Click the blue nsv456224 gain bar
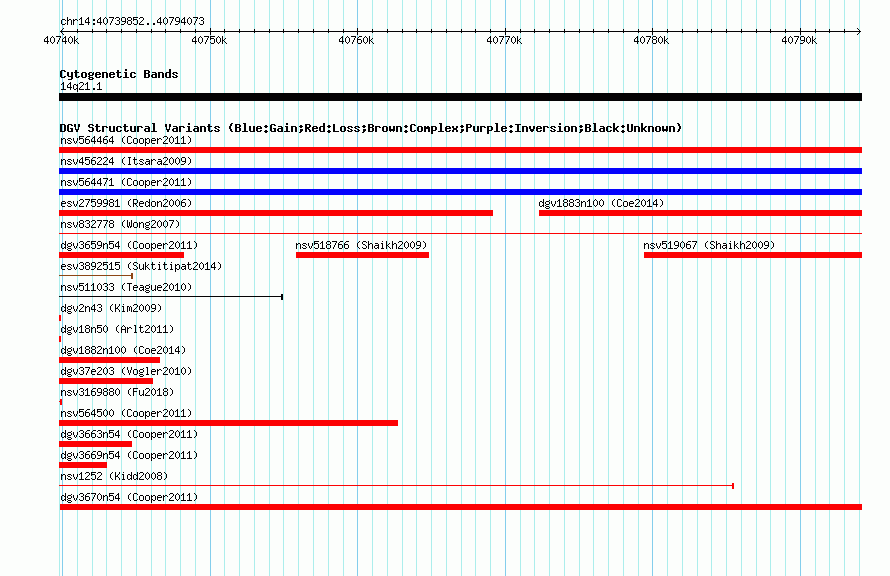The width and height of the screenshot is (890, 576). pos(460,171)
